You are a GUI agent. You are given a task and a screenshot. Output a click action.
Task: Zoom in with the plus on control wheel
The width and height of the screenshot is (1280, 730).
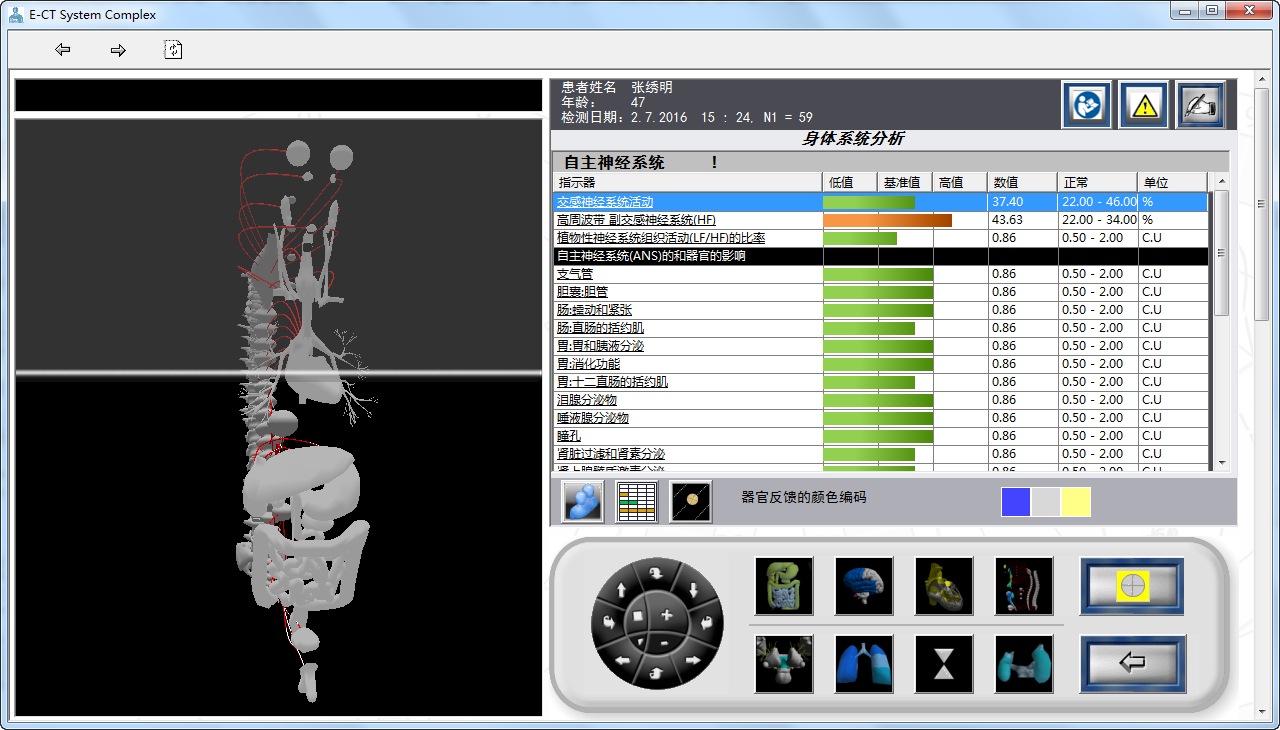pyautogui.click(x=667, y=614)
